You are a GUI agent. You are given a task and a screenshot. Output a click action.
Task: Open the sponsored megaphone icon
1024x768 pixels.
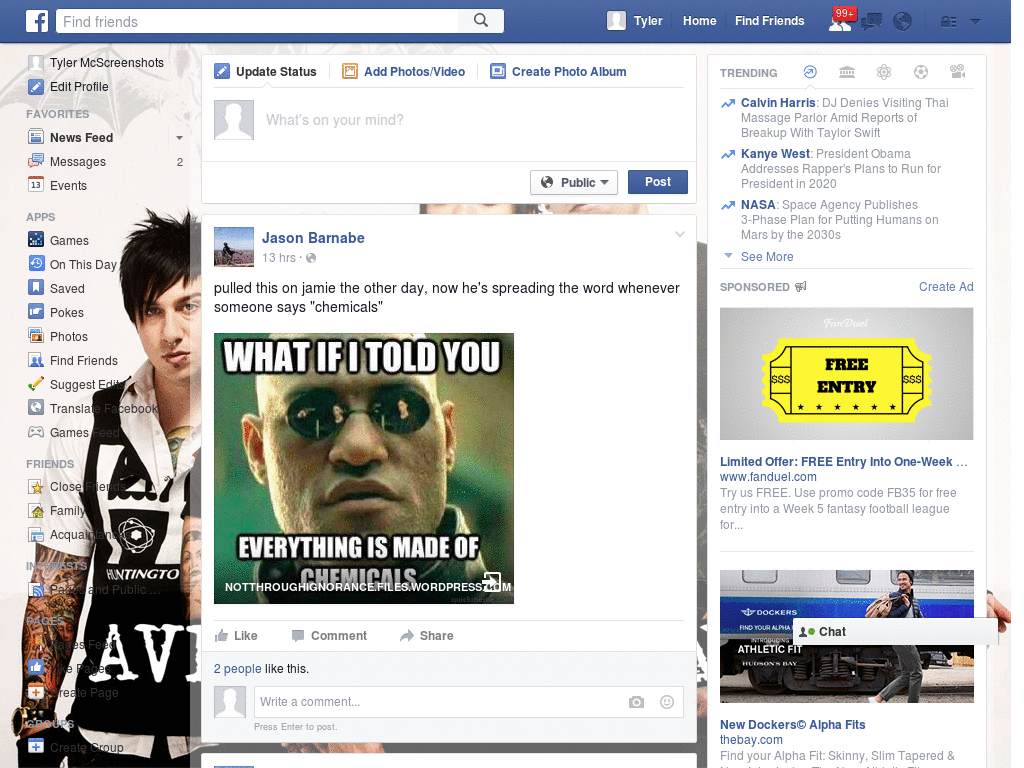(x=801, y=287)
